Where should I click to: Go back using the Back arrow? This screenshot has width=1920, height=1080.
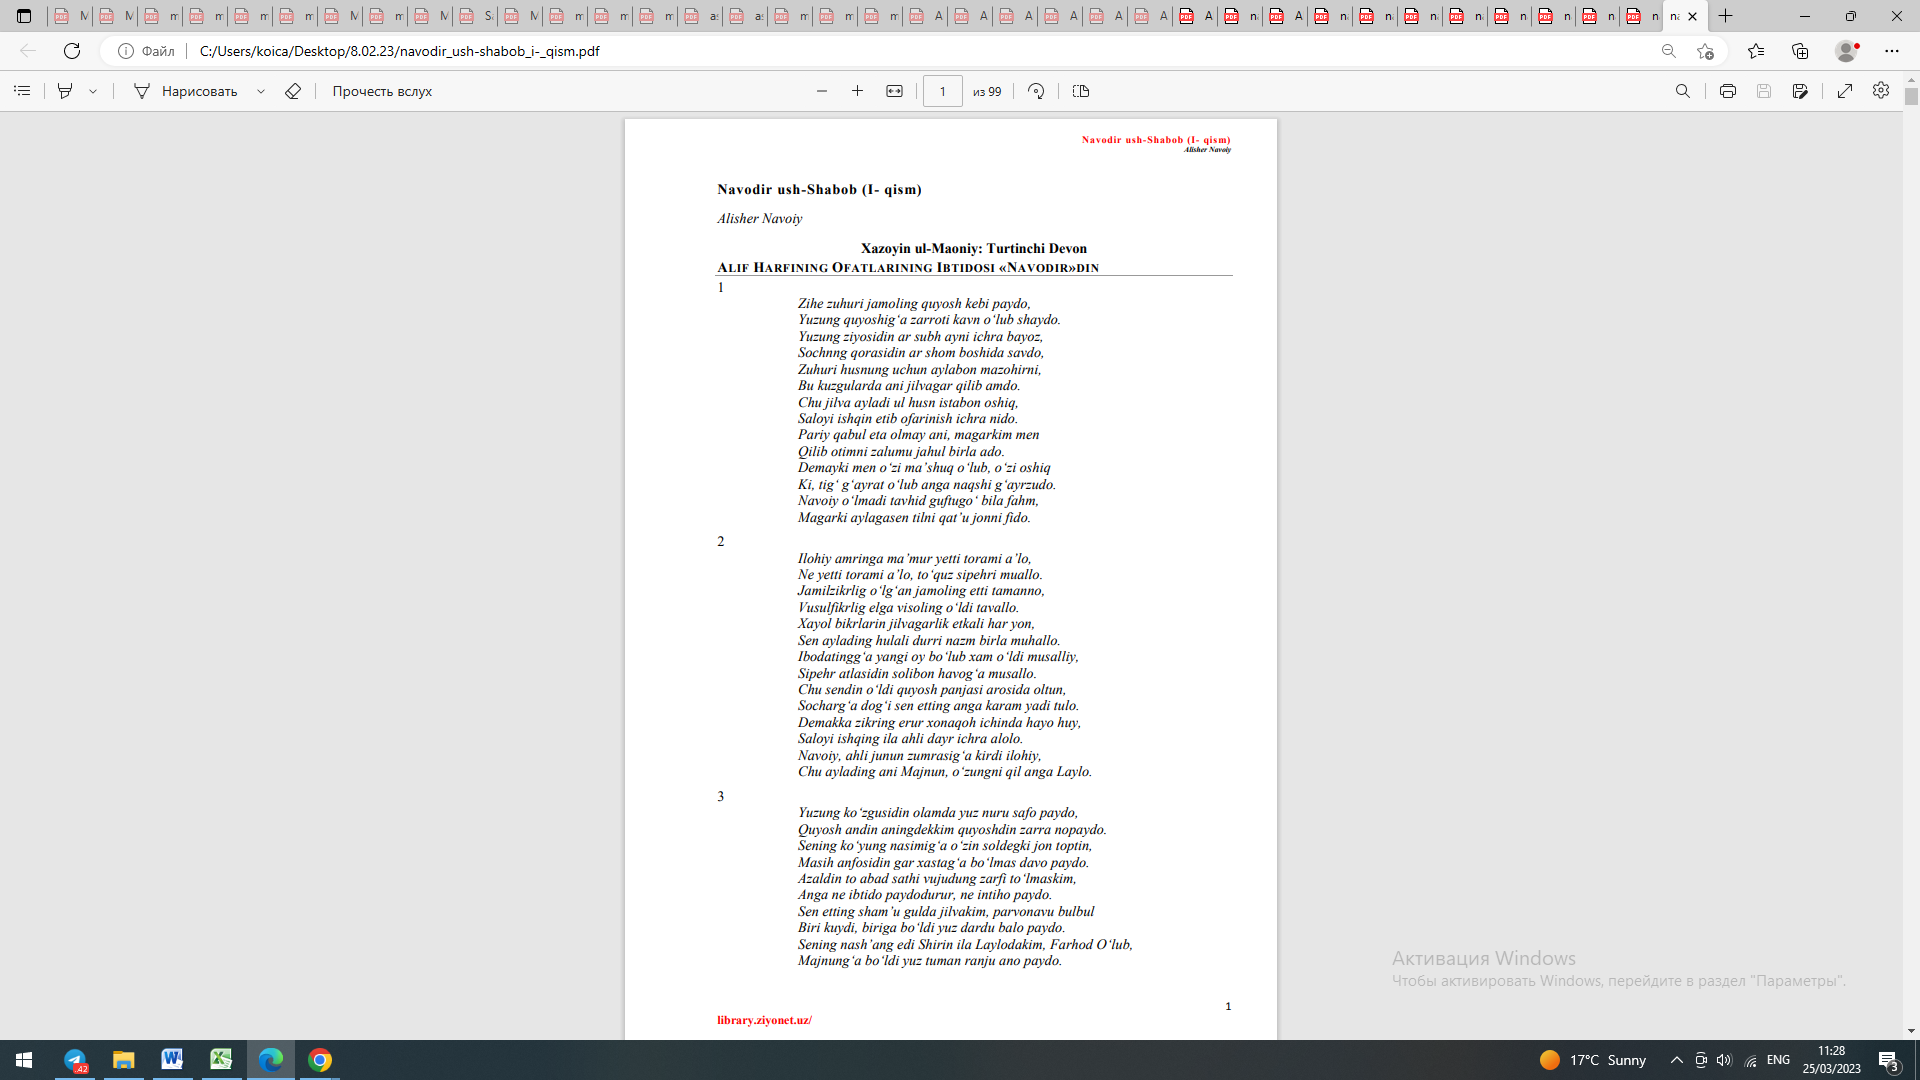[28, 51]
